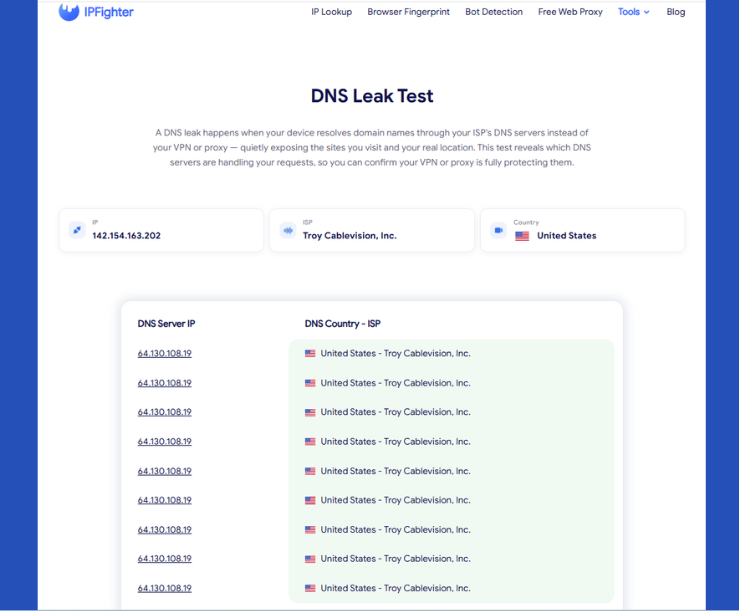Select United States text in Country card
Image resolution: width=739 pixels, height=611 pixels.
(x=567, y=236)
